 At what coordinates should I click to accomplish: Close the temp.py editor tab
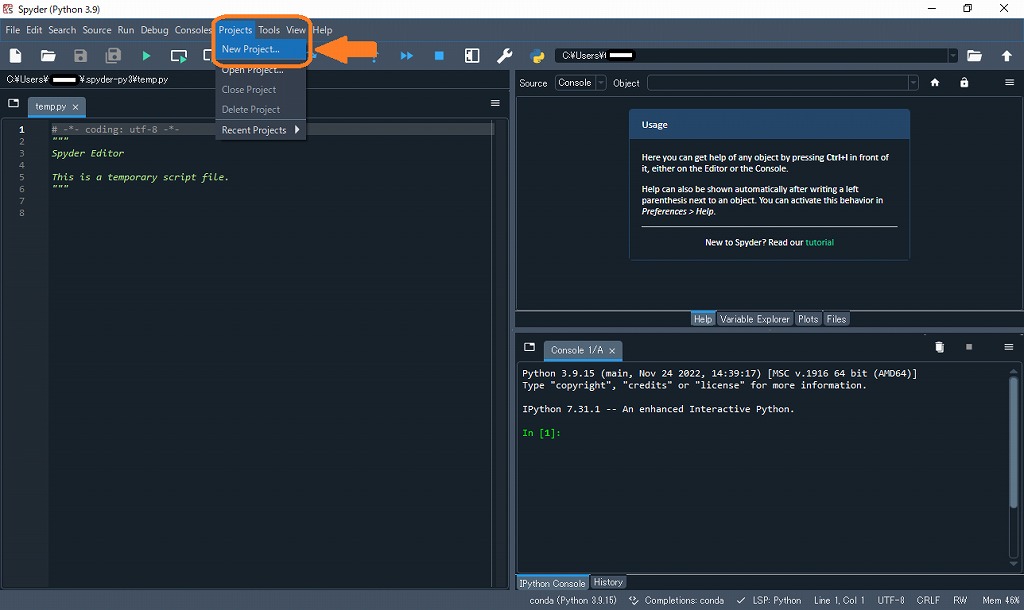click(76, 107)
